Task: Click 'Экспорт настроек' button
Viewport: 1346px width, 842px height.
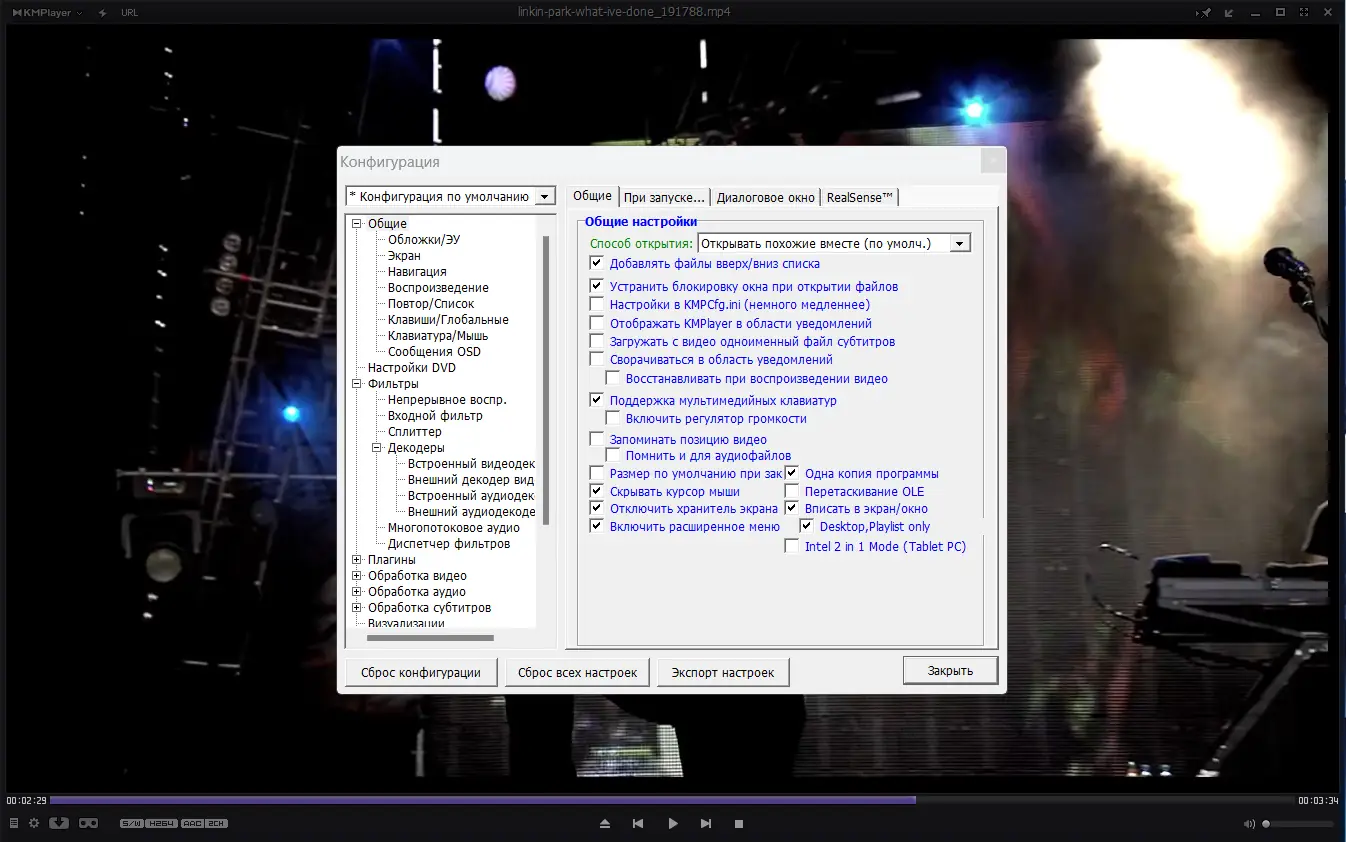Action: (x=723, y=672)
